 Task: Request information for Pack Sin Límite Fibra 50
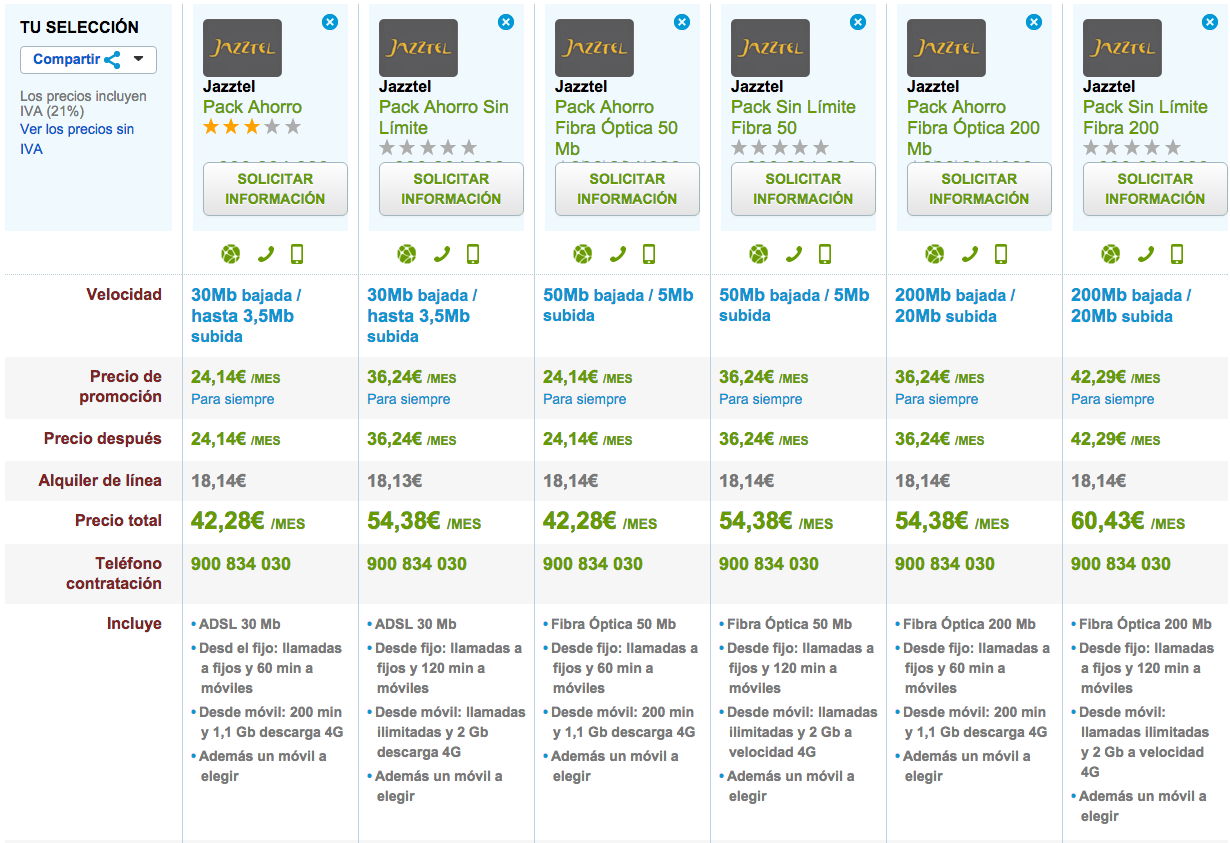[803, 189]
